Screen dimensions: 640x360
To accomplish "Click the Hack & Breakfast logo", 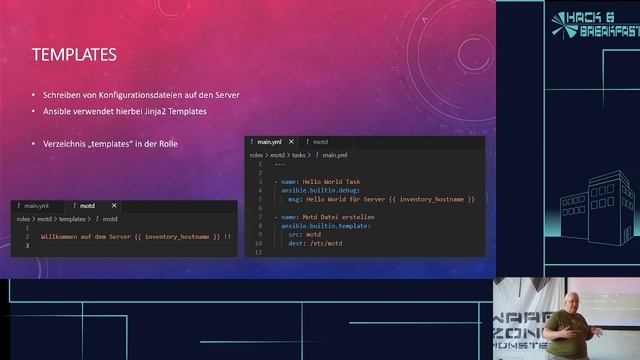I will pos(595,24).
